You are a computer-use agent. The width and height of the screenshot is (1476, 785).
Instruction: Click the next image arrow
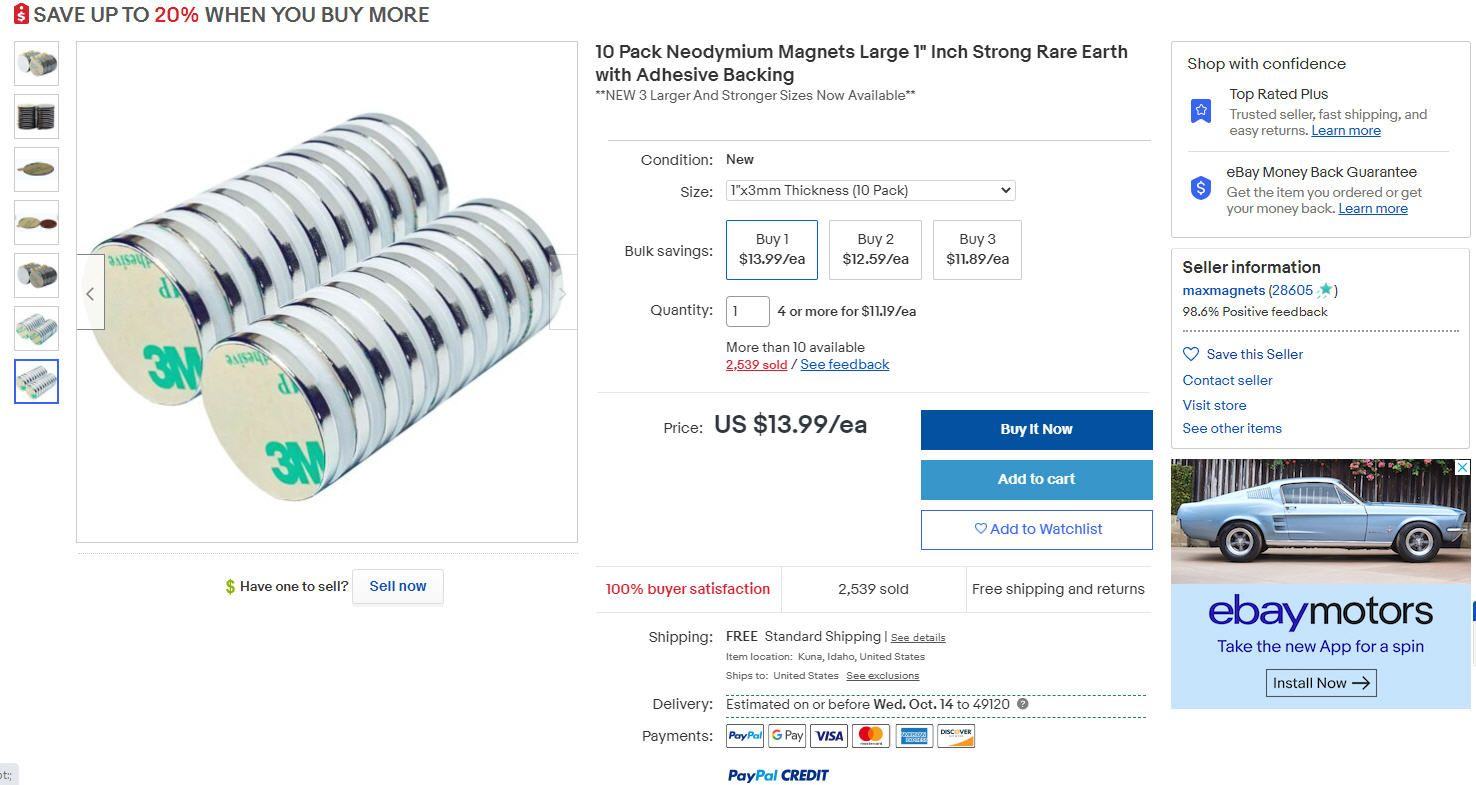[562, 293]
